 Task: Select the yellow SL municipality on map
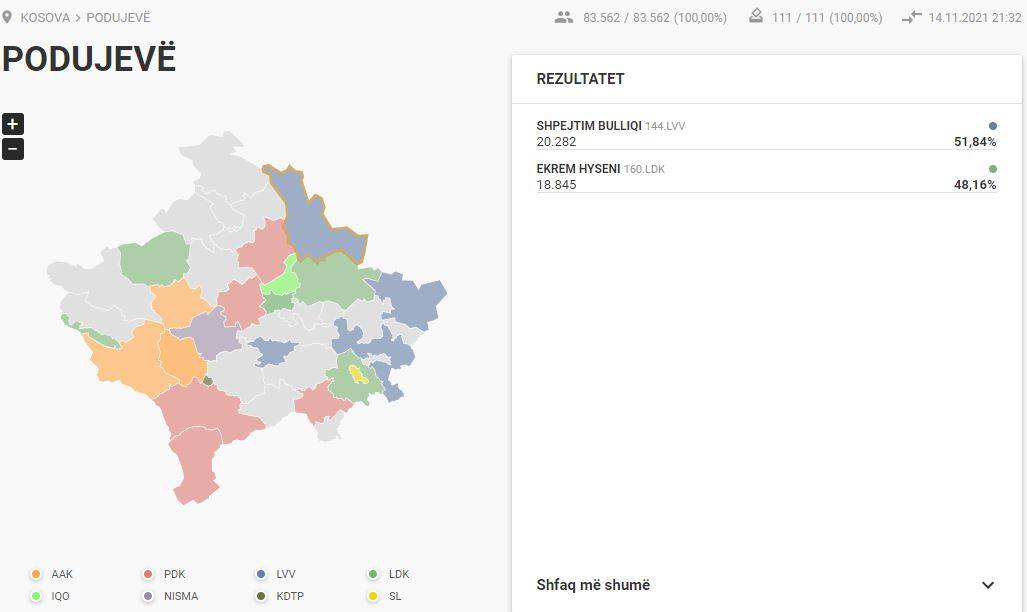click(x=358, y=374)
